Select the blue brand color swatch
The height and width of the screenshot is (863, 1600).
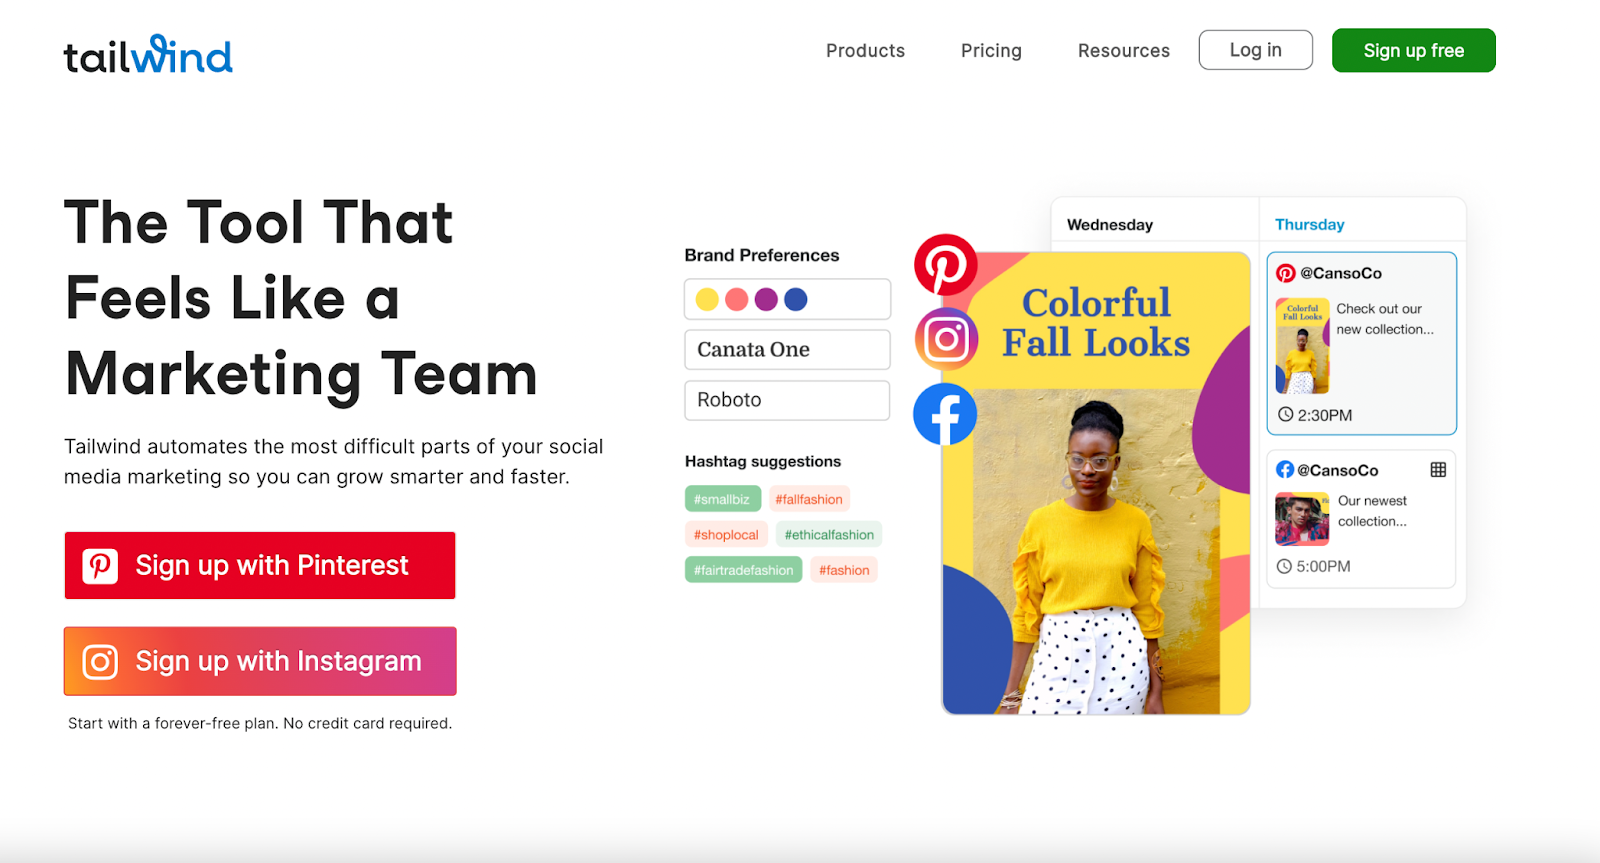796,299
